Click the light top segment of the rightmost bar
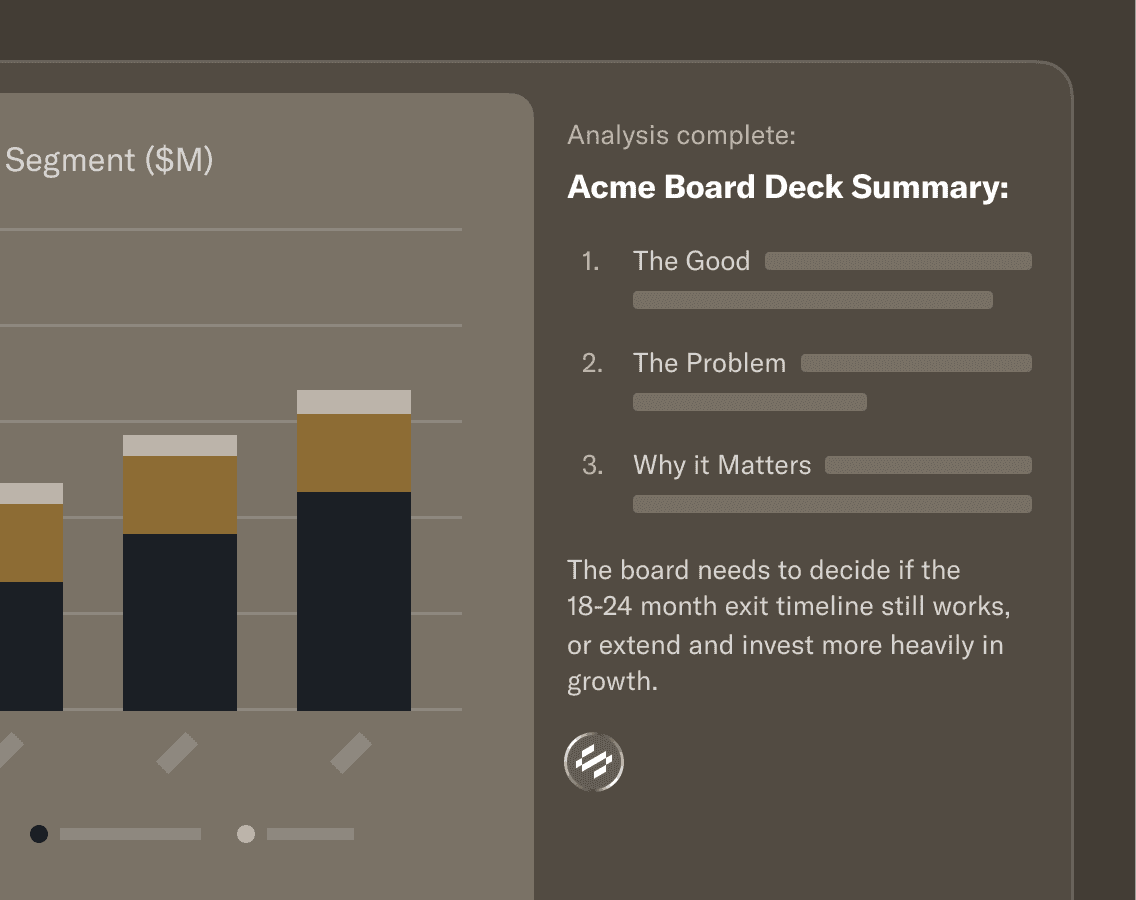The image size is (1136, 900). click(x=354, y=402)
